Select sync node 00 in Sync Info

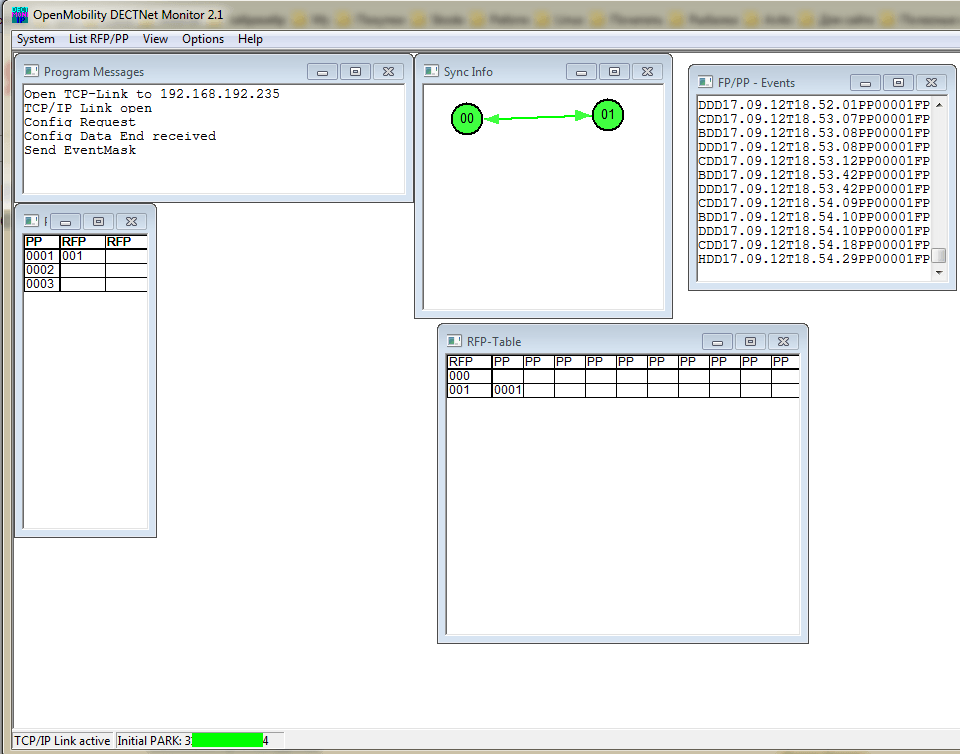[467, 119]
